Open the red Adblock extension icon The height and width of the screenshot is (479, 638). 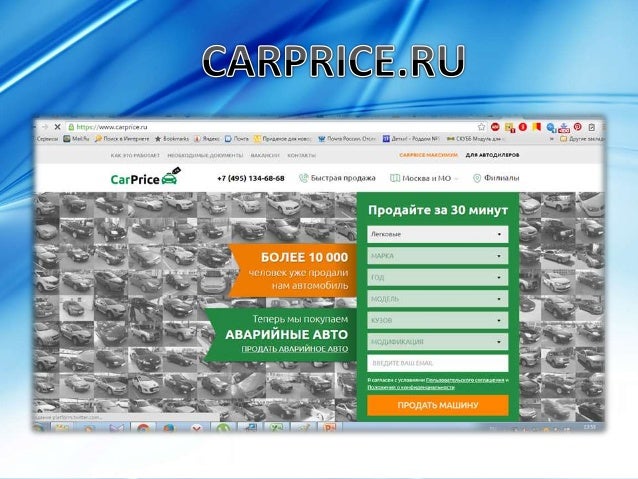pos(495,127)
